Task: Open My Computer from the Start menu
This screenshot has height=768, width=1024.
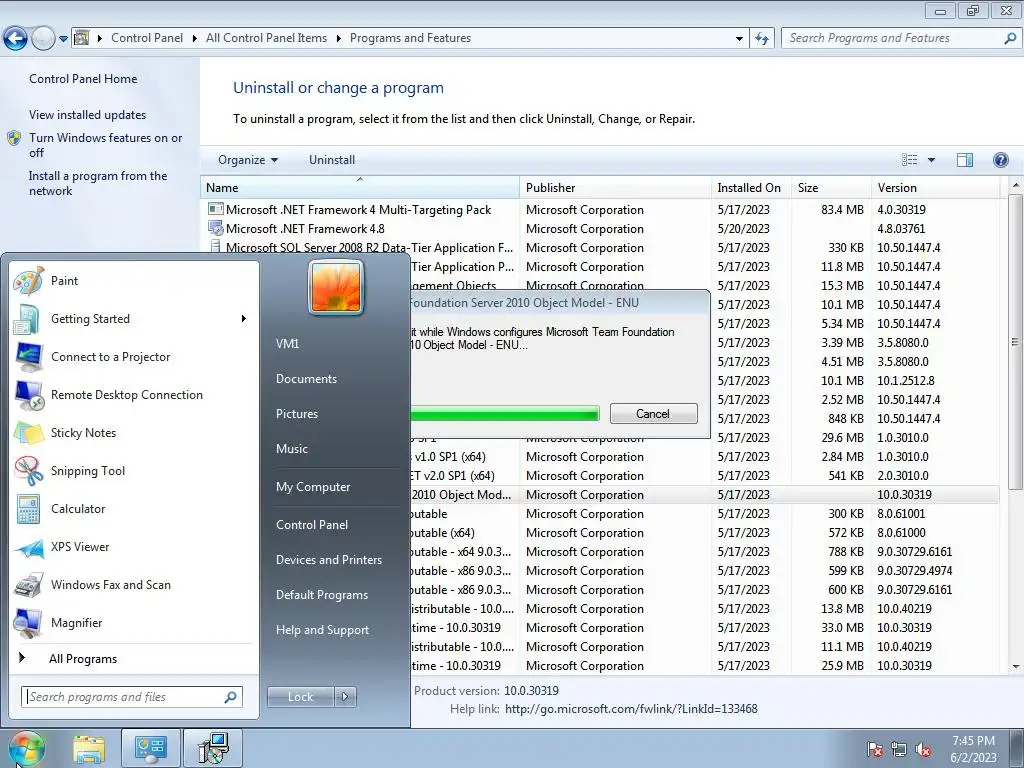Action: (x=313, y=487)
